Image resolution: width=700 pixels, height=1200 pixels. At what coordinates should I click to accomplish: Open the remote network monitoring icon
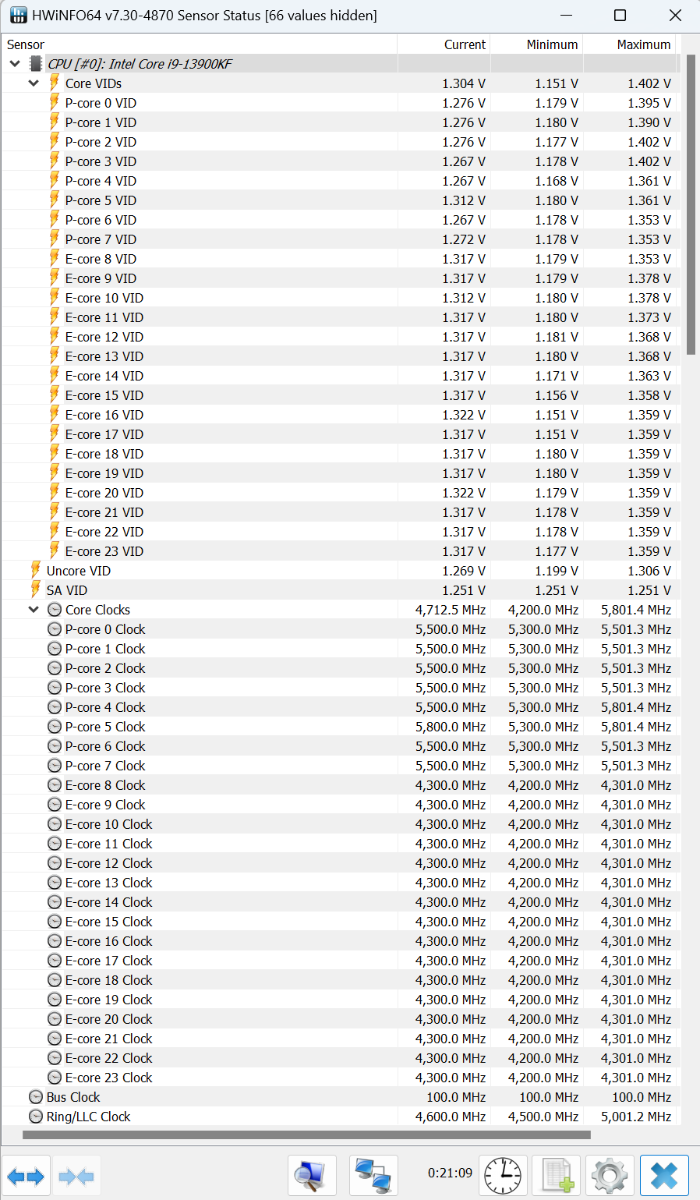373,1175
